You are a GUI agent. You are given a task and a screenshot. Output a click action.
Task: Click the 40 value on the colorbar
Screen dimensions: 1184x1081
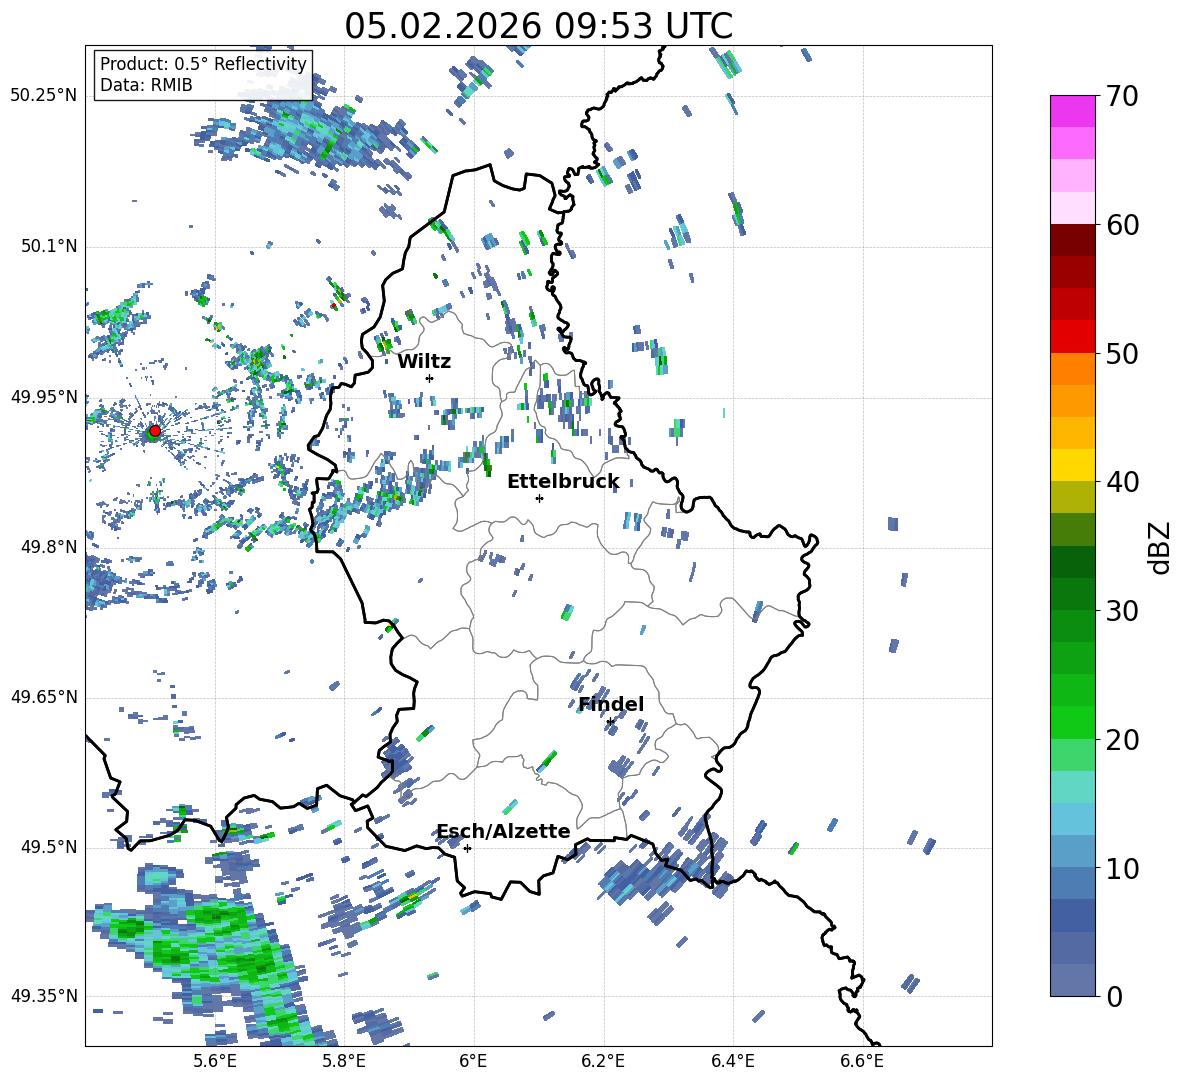(1121, 482)
